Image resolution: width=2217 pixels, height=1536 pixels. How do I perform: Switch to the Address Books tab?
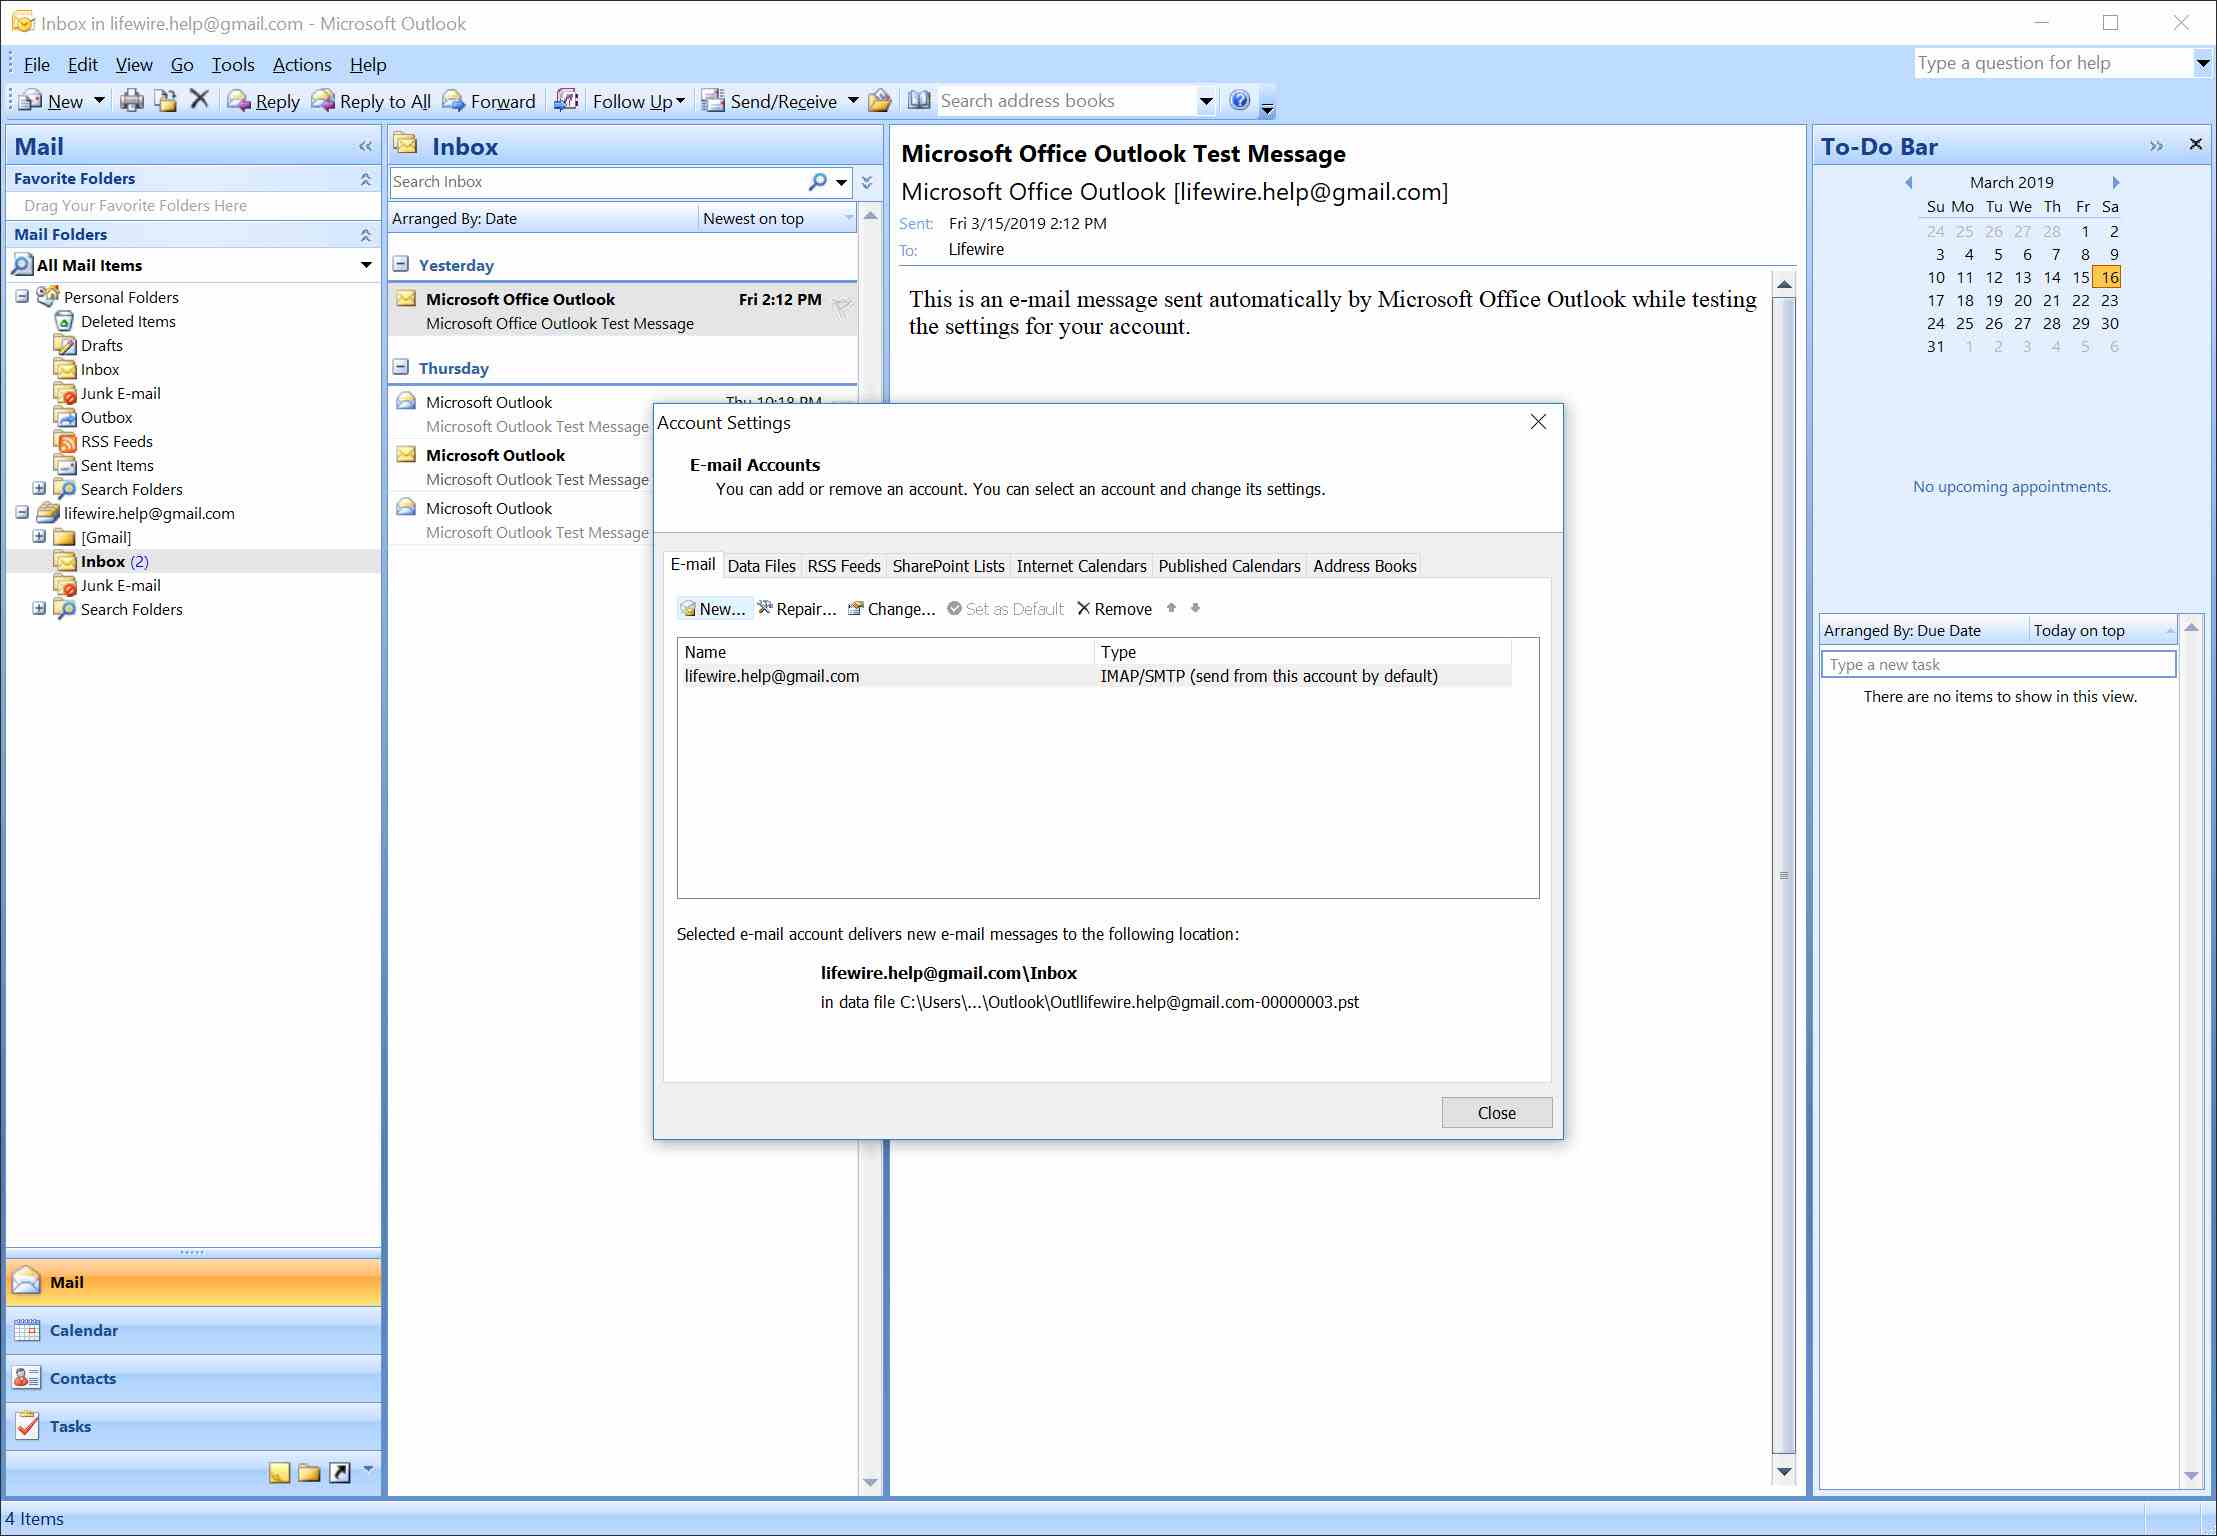point(1364,566)
